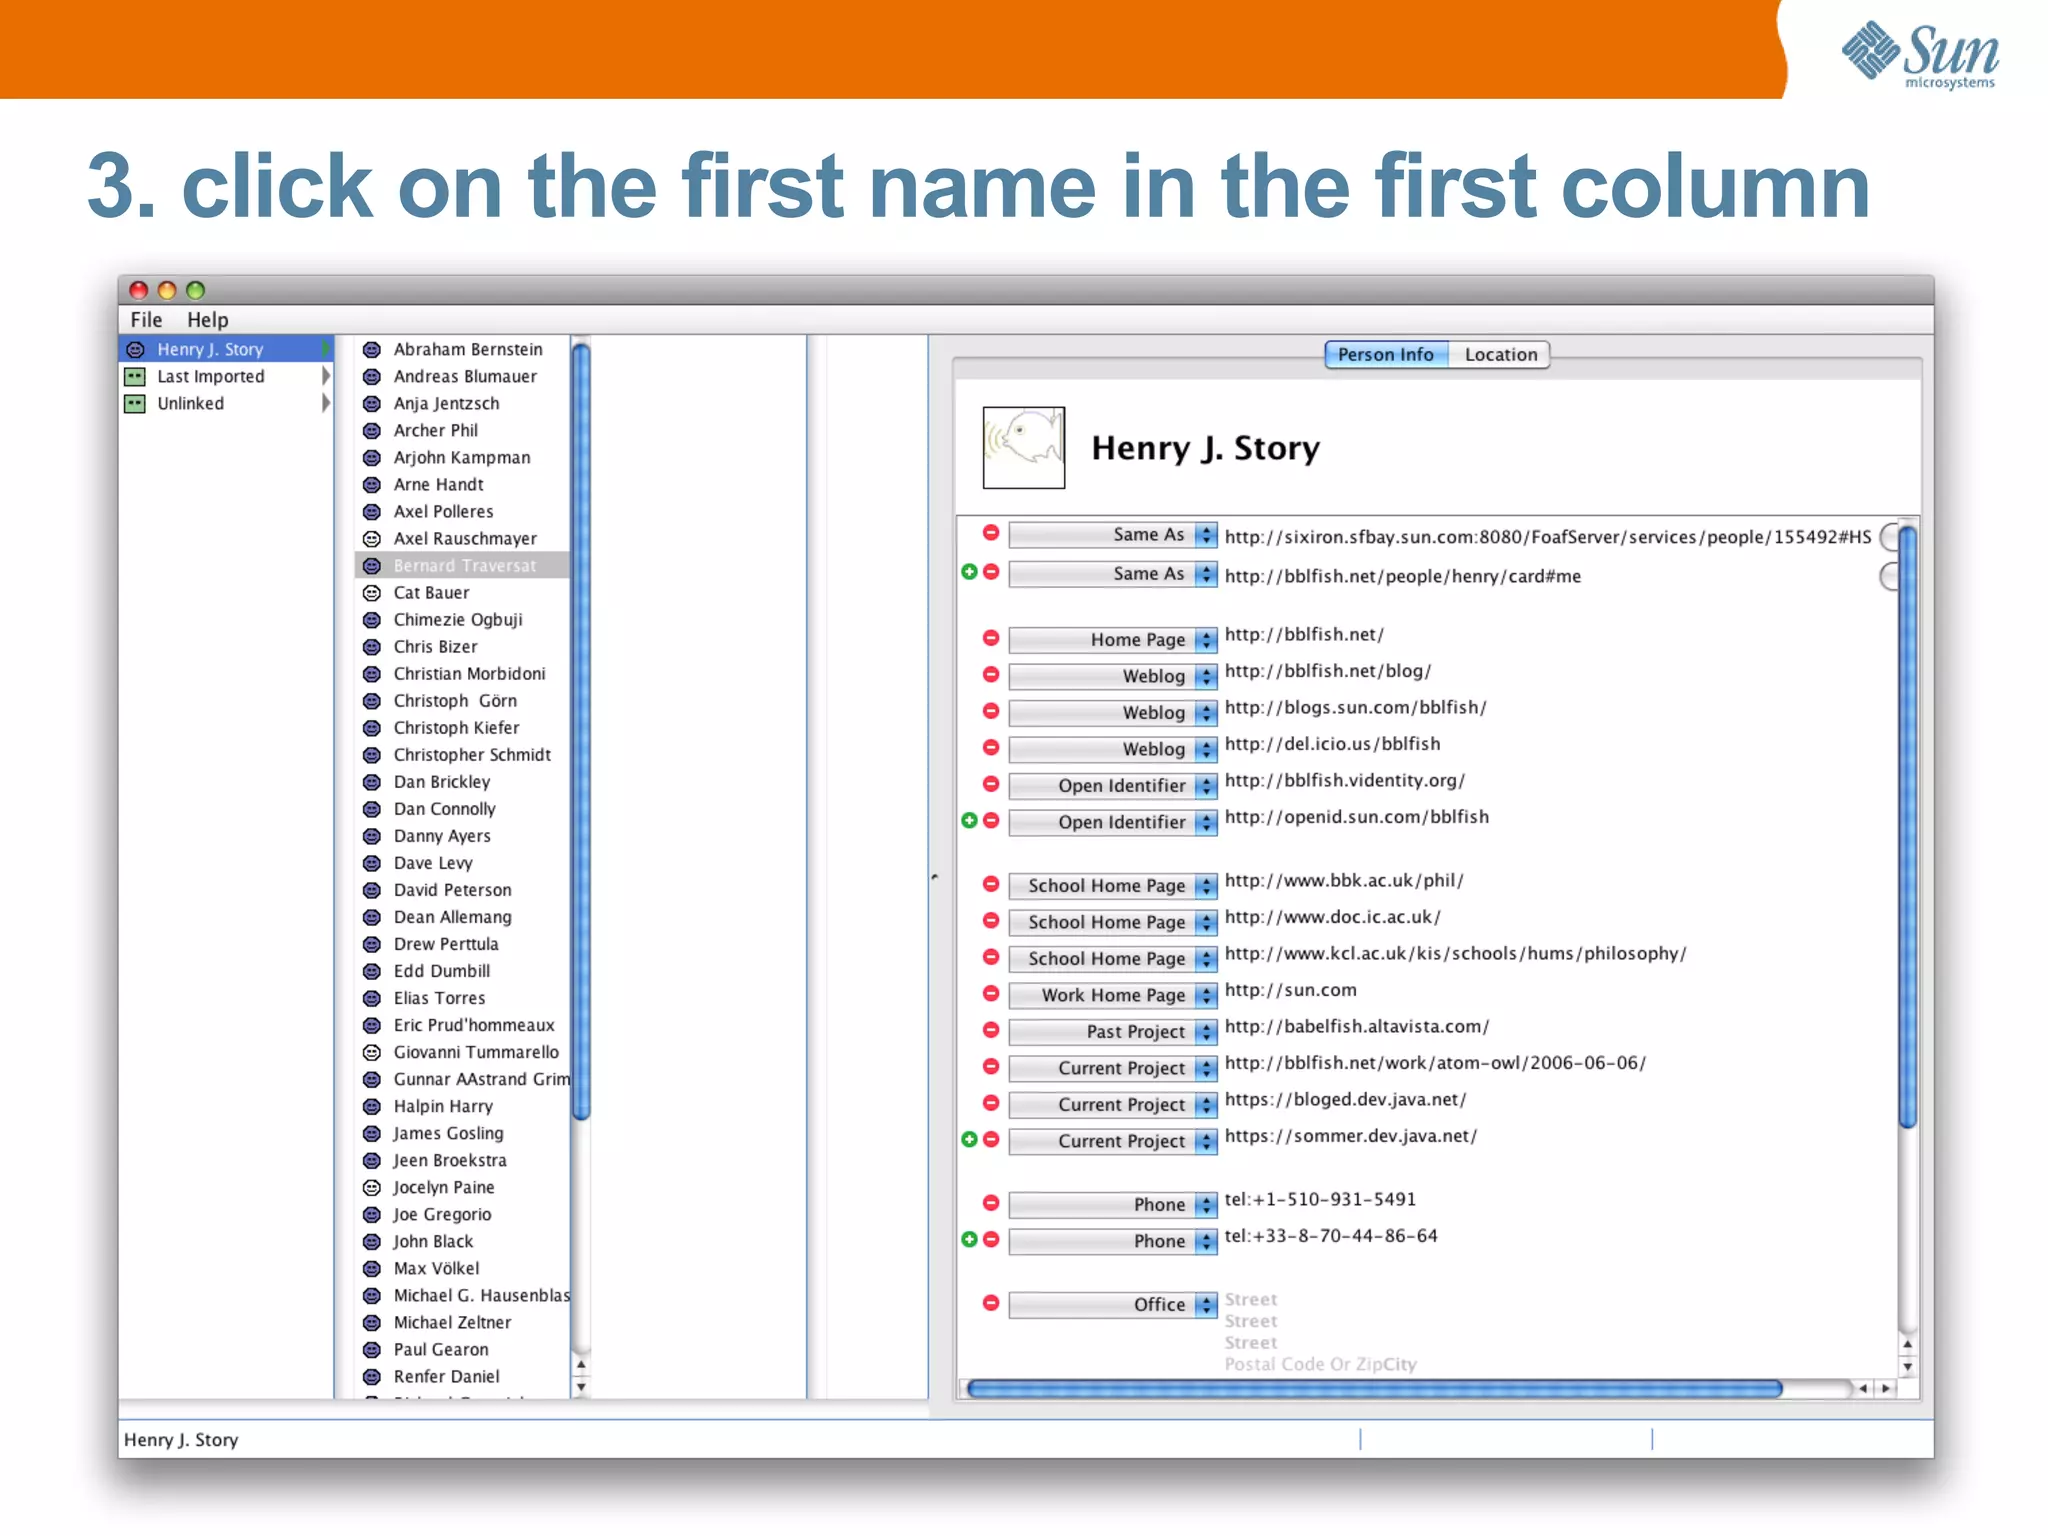Click the horizontal scrollbar under person details
The image size is (2048, 1536).
1373,1388
